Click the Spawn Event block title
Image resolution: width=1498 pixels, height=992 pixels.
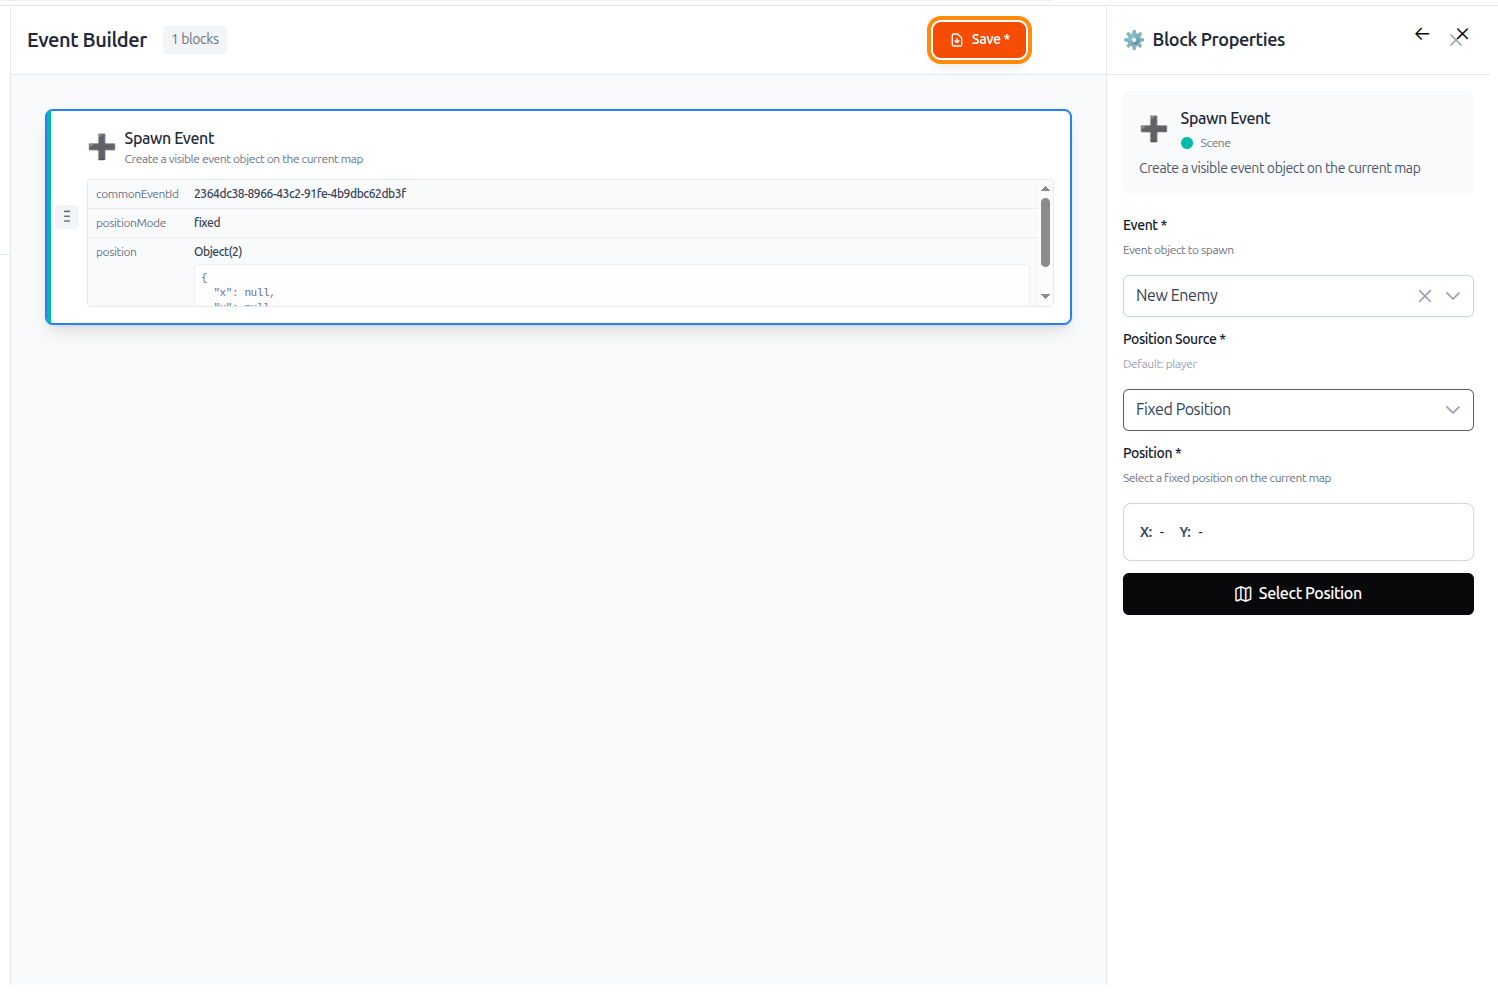coord(169,139)
